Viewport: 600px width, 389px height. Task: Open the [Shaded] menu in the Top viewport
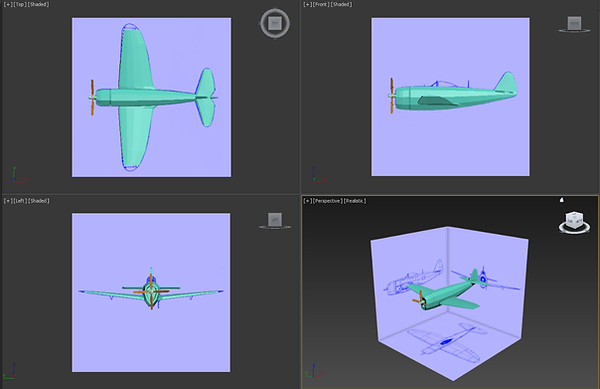pyautogui.click(x=38, y=5)
